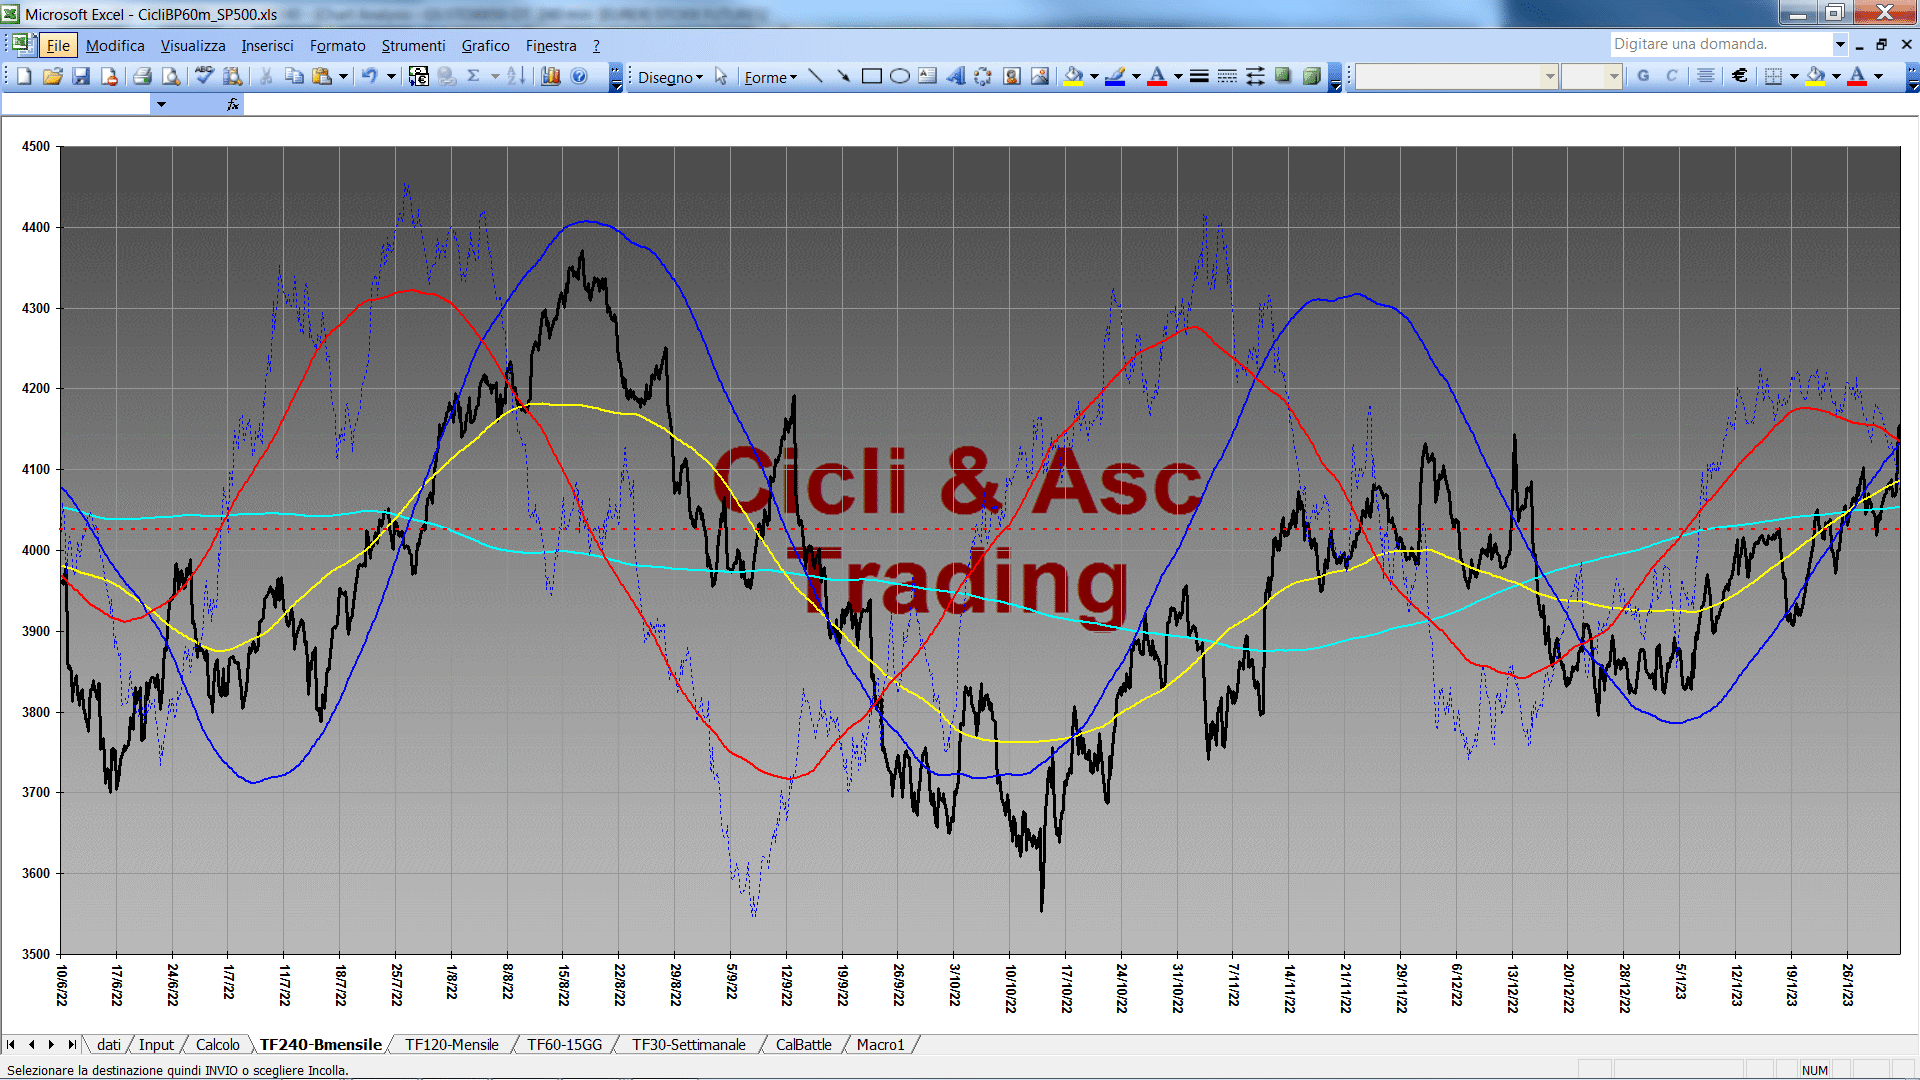Click drawing toolbar red Font Color A

[1157, 76]
